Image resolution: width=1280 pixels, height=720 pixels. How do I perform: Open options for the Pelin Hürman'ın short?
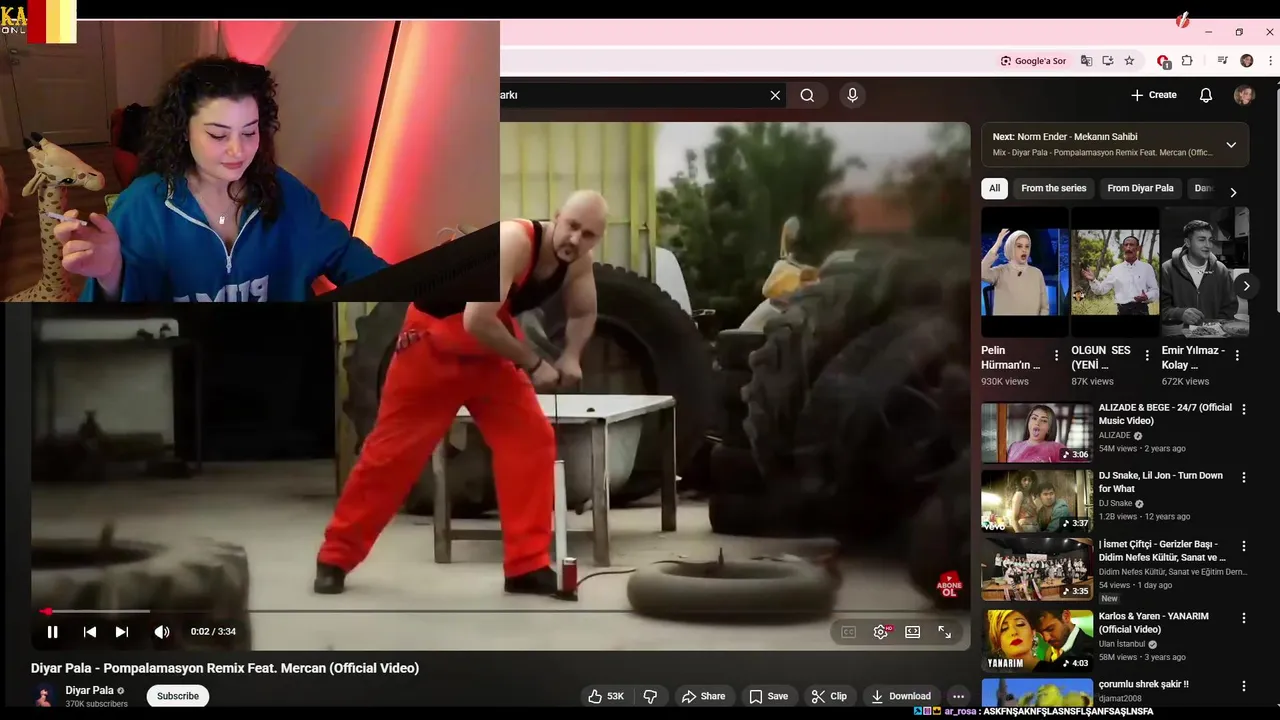click(x=1056, y=356)
